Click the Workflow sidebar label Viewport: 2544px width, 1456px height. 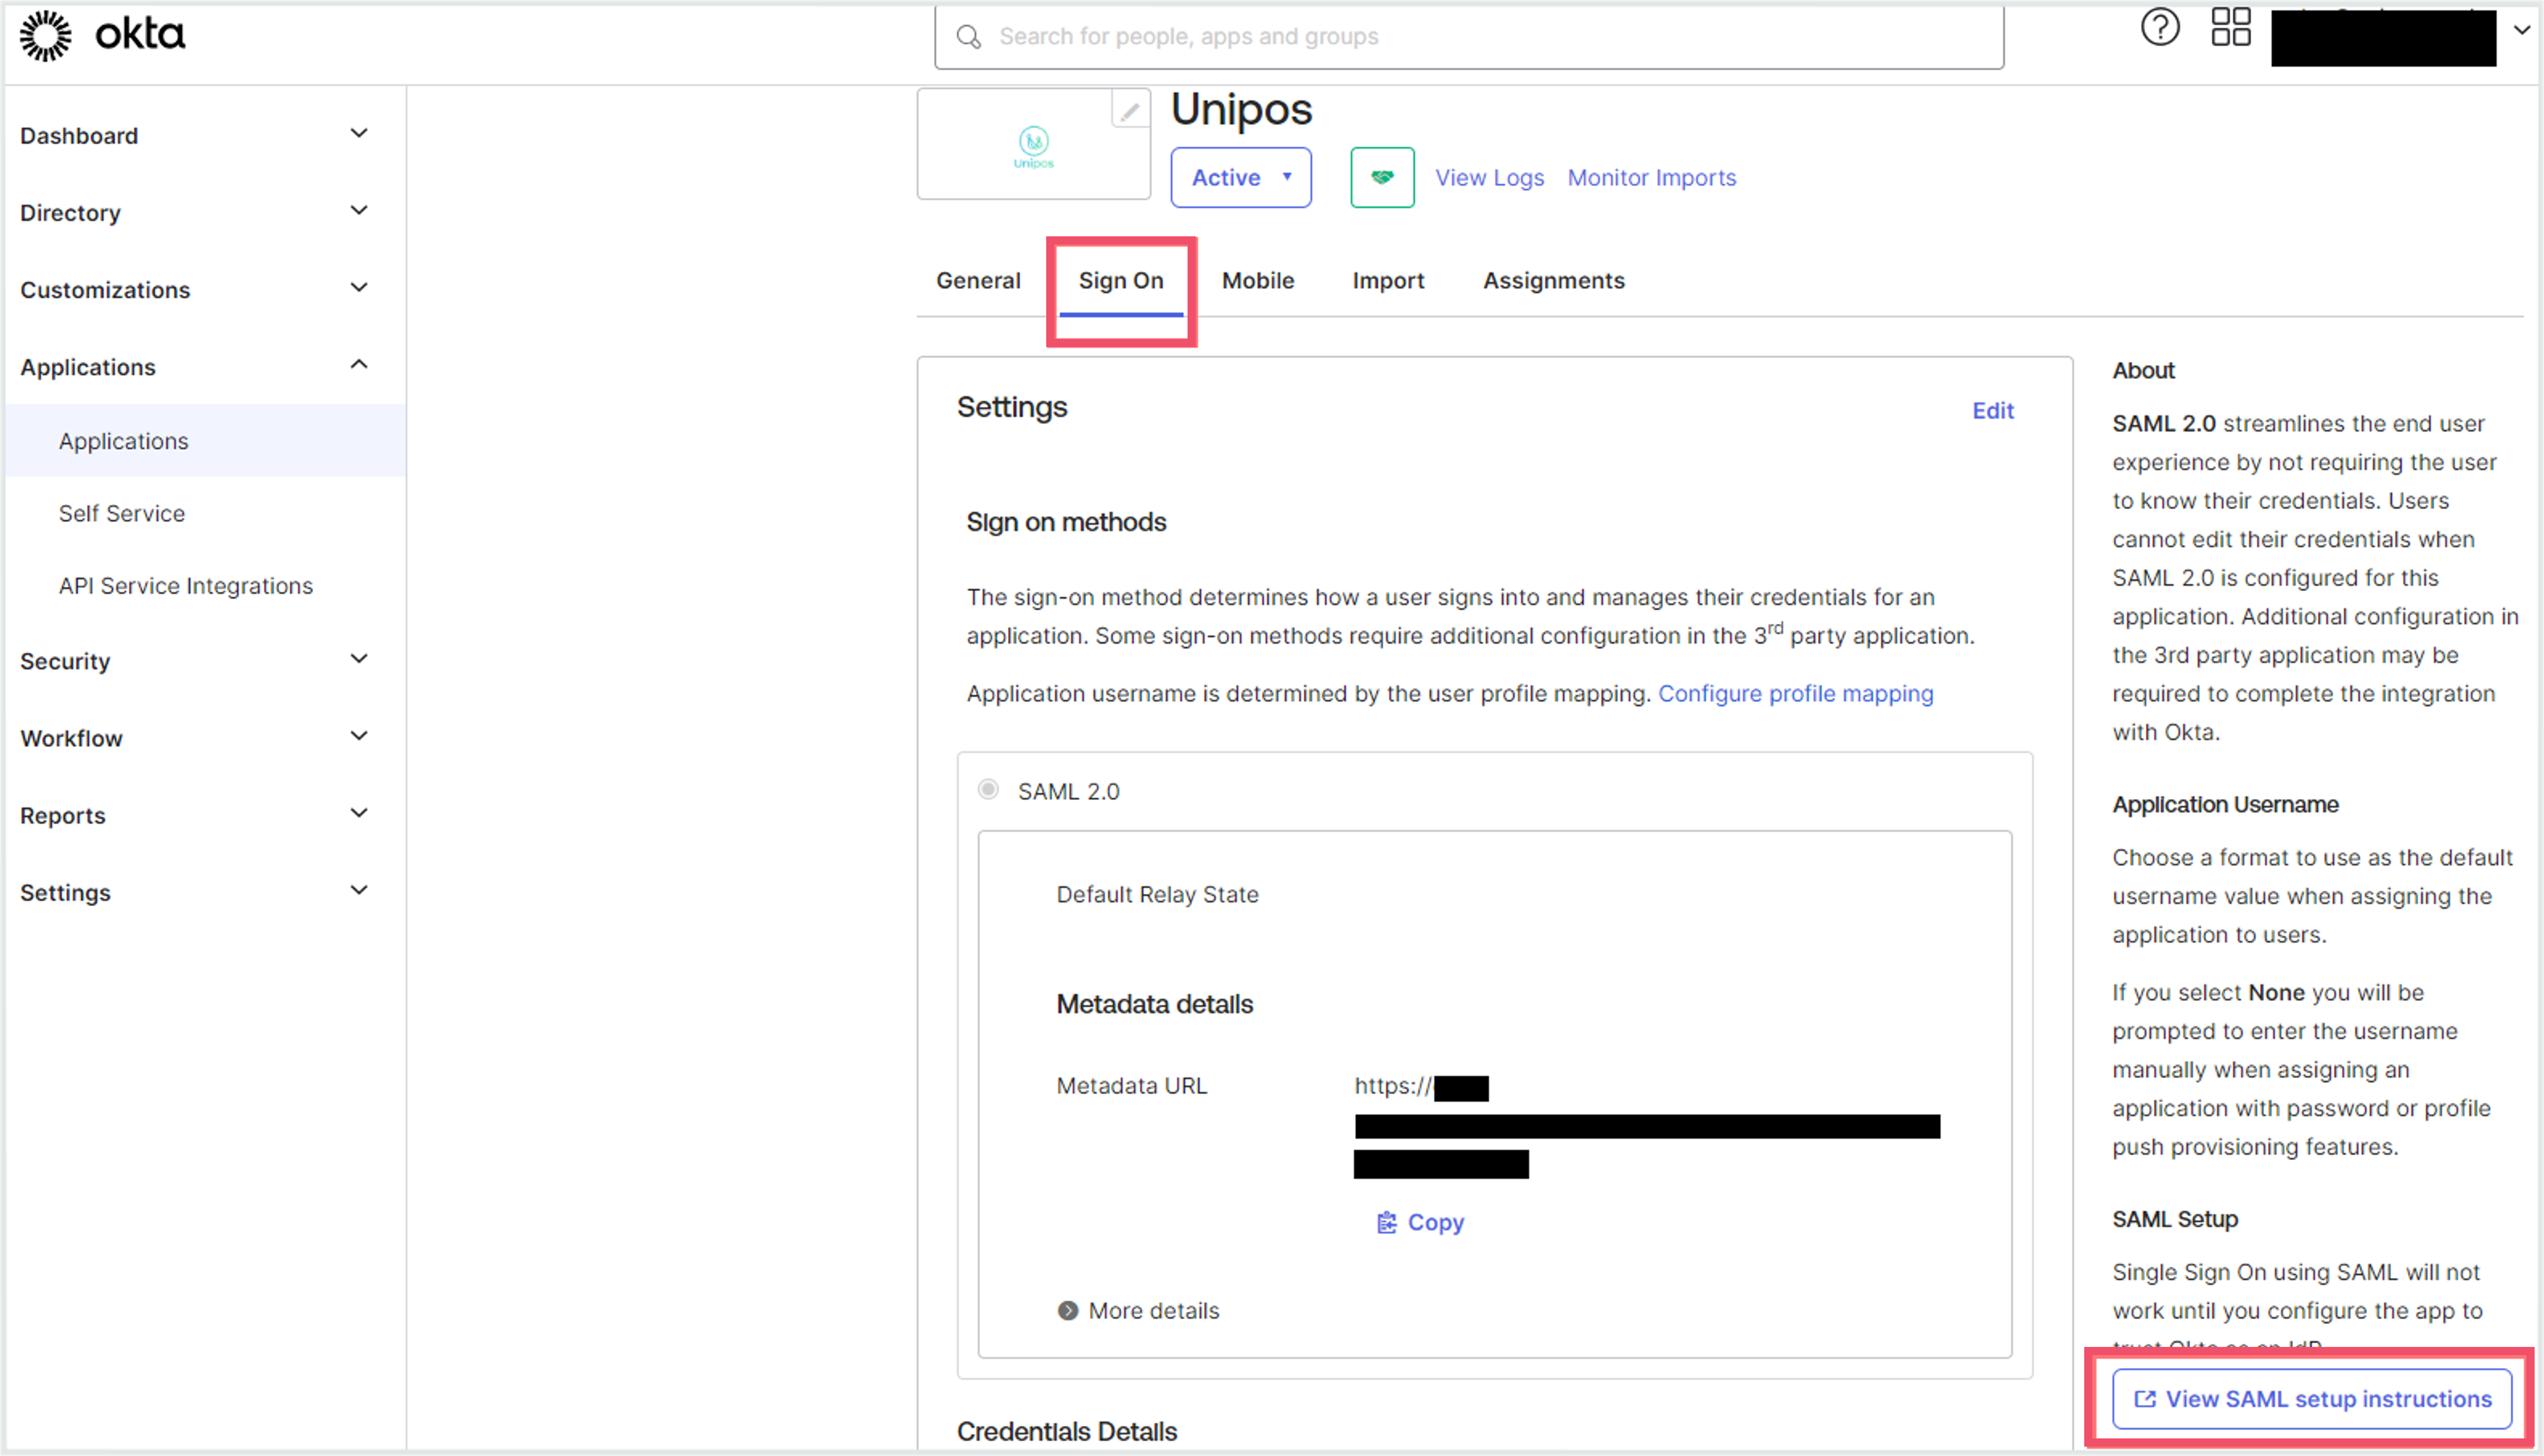71,739
